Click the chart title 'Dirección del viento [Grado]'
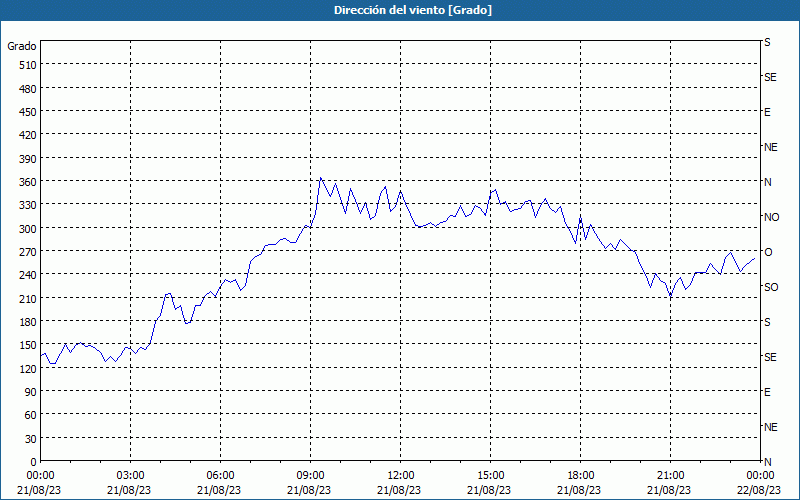This screenshot has height=500, width=800. [x=413, y=10]
